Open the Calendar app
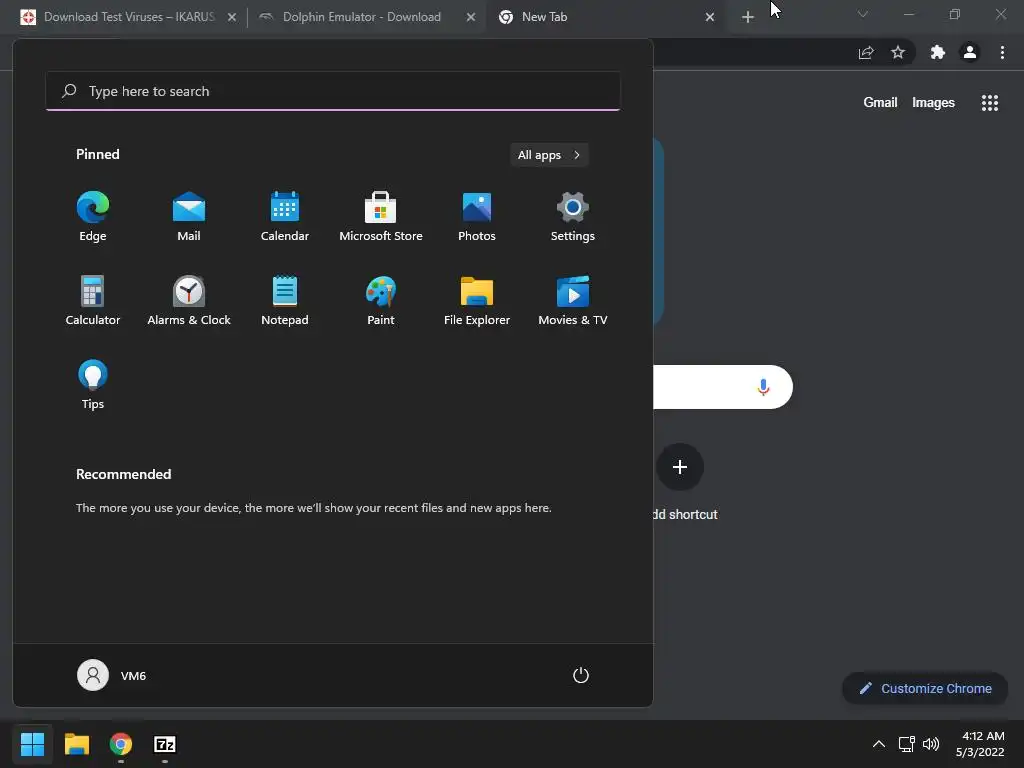The height and width of the screenshot is (768, 1024). (x=285, y=217)
